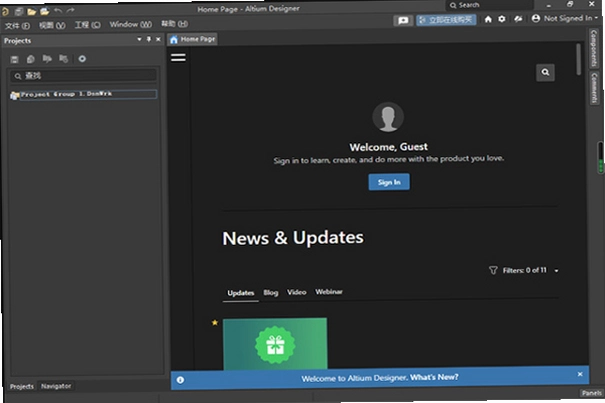Image resolution: width=605 pixels, height=403 pixels.
Task: Click the Home Page vertical scrollbar thumb
Action: tap(578, 59)
